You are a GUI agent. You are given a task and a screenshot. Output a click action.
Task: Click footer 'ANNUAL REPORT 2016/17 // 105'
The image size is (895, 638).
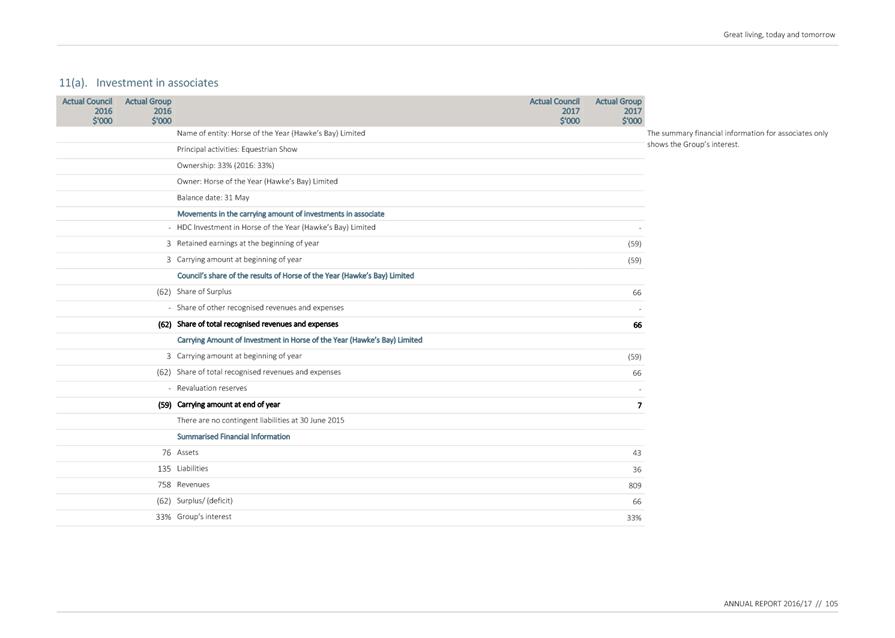point(781,604)
